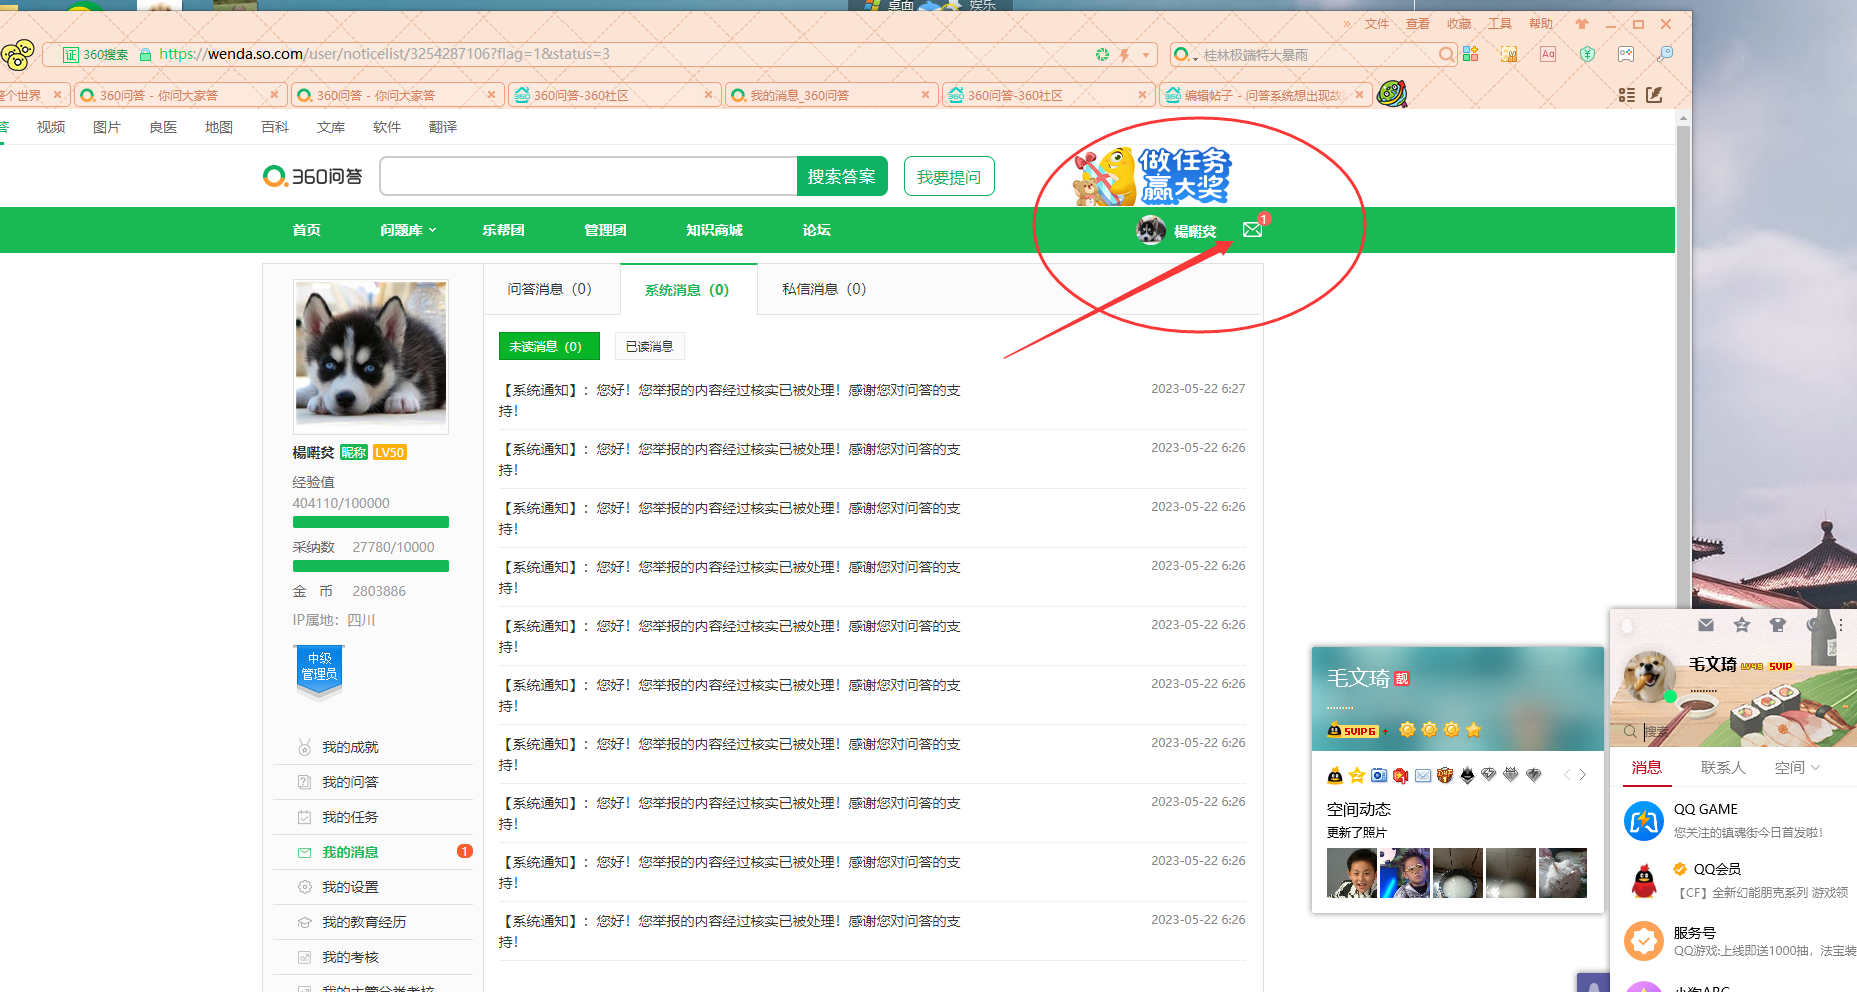Close the 编辑帖子 browser tab

(x=1359, y=95)
